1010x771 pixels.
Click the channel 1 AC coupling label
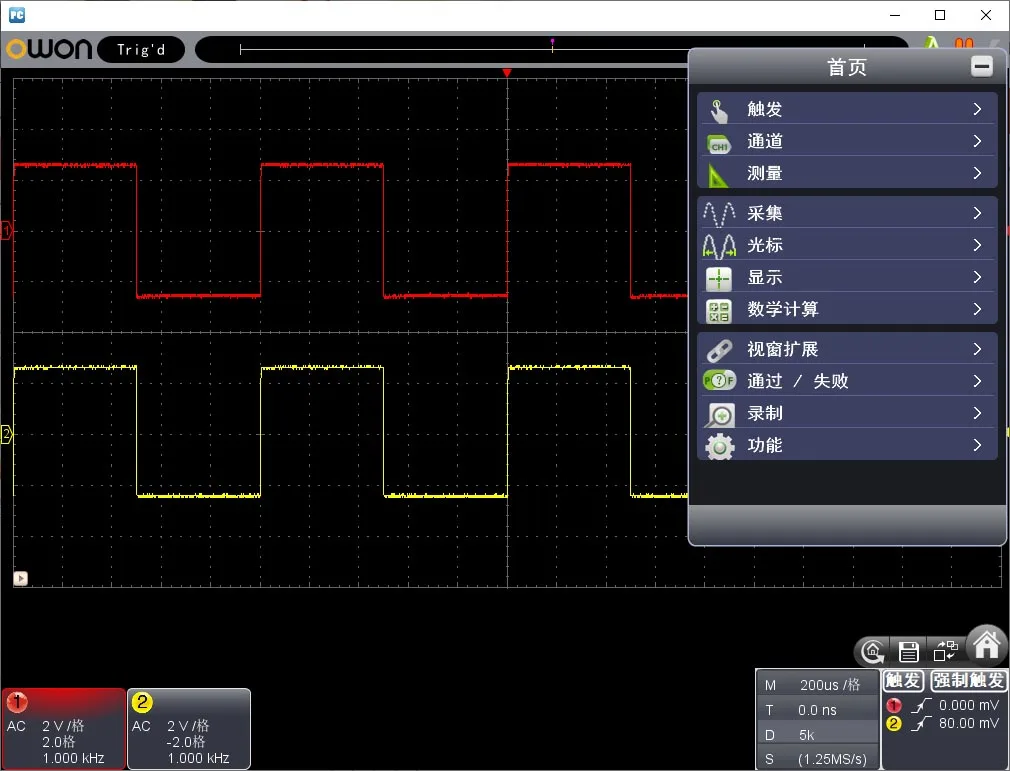tap(16, 726)
